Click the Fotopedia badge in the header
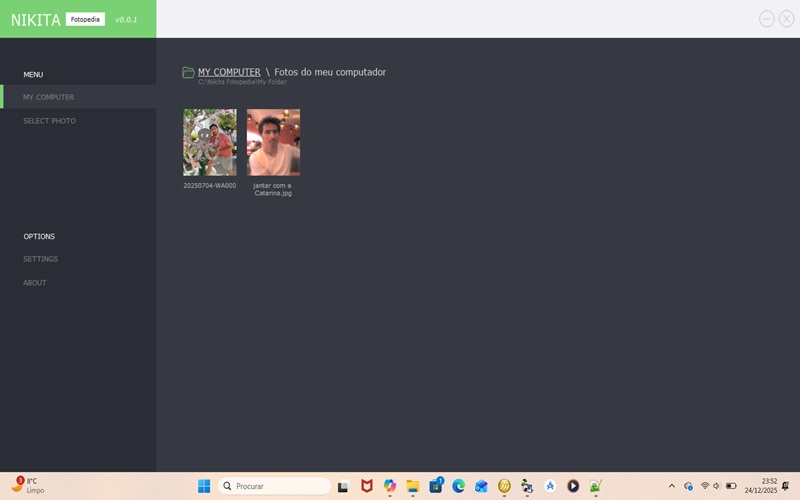Image resolution: width=800 pixels, height=500 pixels. pos(85,19)
